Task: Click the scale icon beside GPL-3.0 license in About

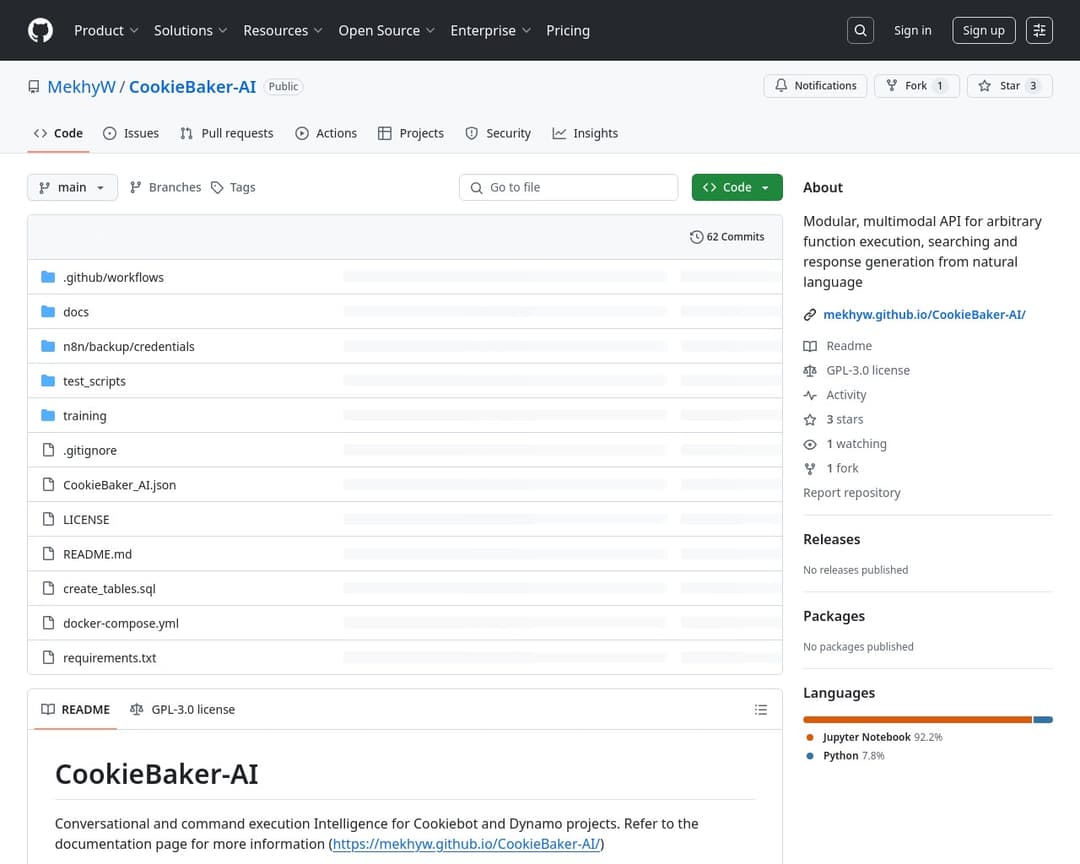Action: [x=810, y=371]
